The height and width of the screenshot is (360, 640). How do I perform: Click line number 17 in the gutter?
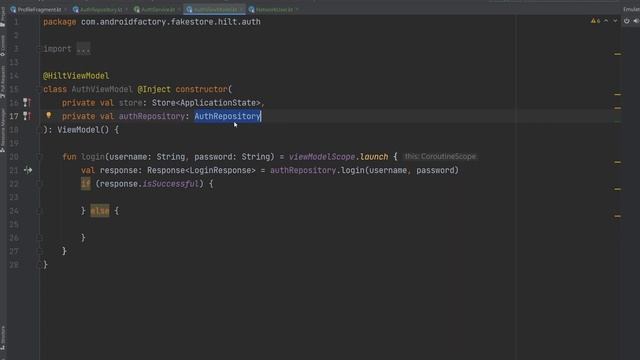click(x=13, y=116)
